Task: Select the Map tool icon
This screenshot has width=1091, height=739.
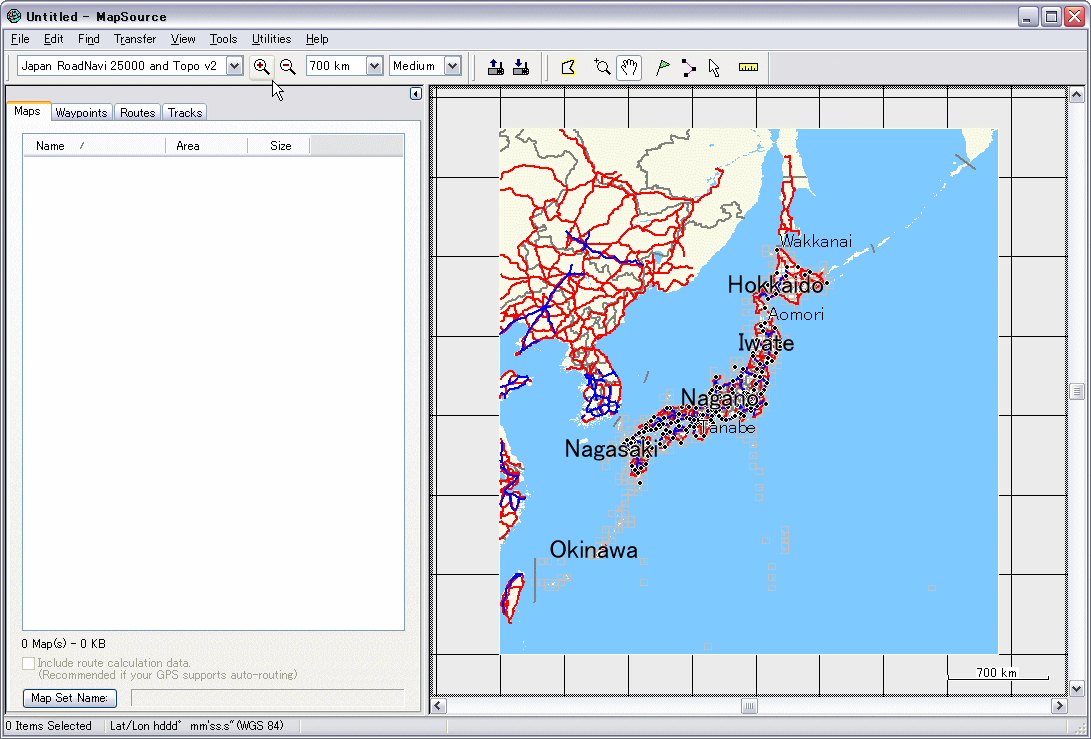Action: click(568, 67)
